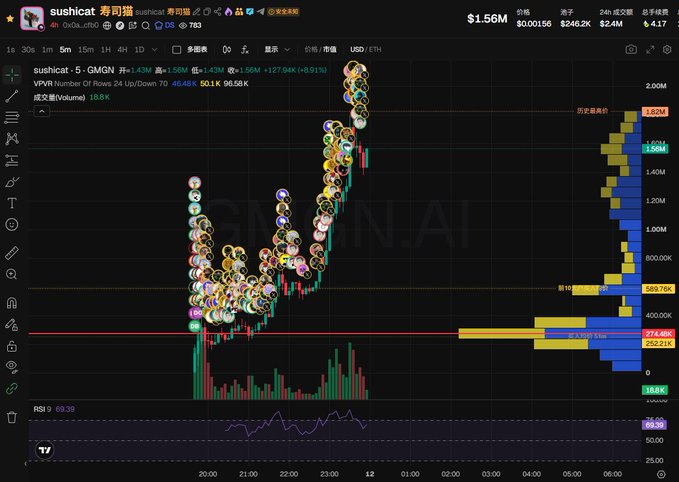
Task: Open the compass explorer icon
Action: point(120,26)
